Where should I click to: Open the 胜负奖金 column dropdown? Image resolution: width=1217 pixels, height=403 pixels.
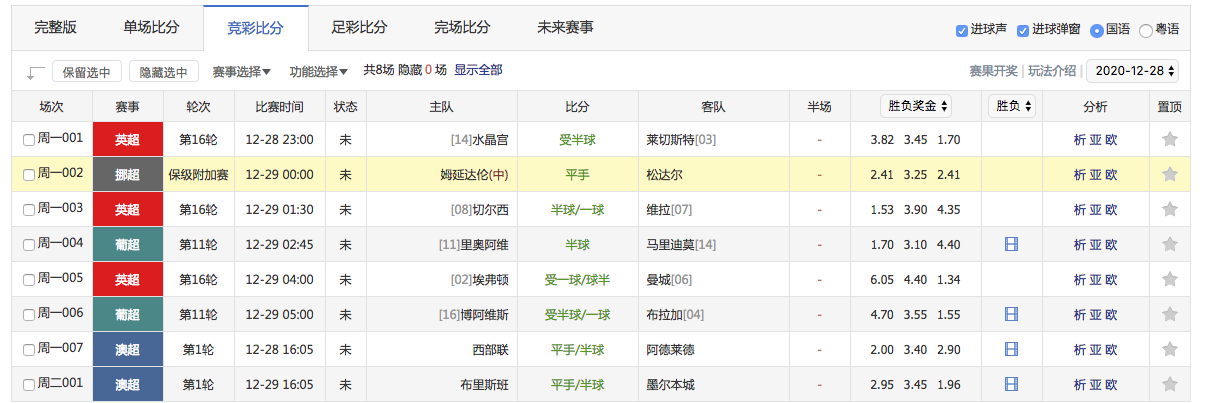click(916, 106)
